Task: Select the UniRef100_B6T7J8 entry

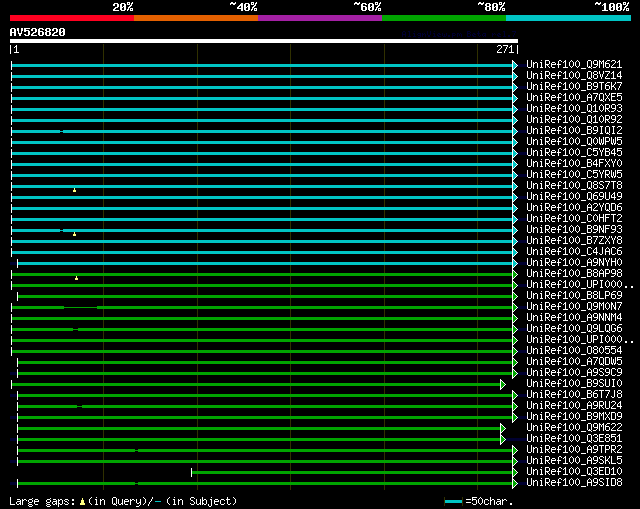Action: pyautogui.click(x=574, y=395)
